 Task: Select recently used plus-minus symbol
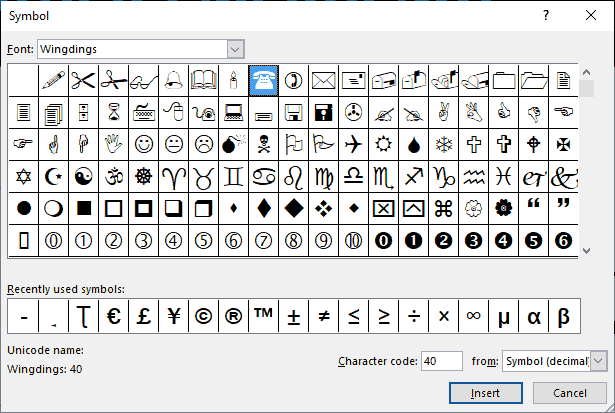click(293, 316)
